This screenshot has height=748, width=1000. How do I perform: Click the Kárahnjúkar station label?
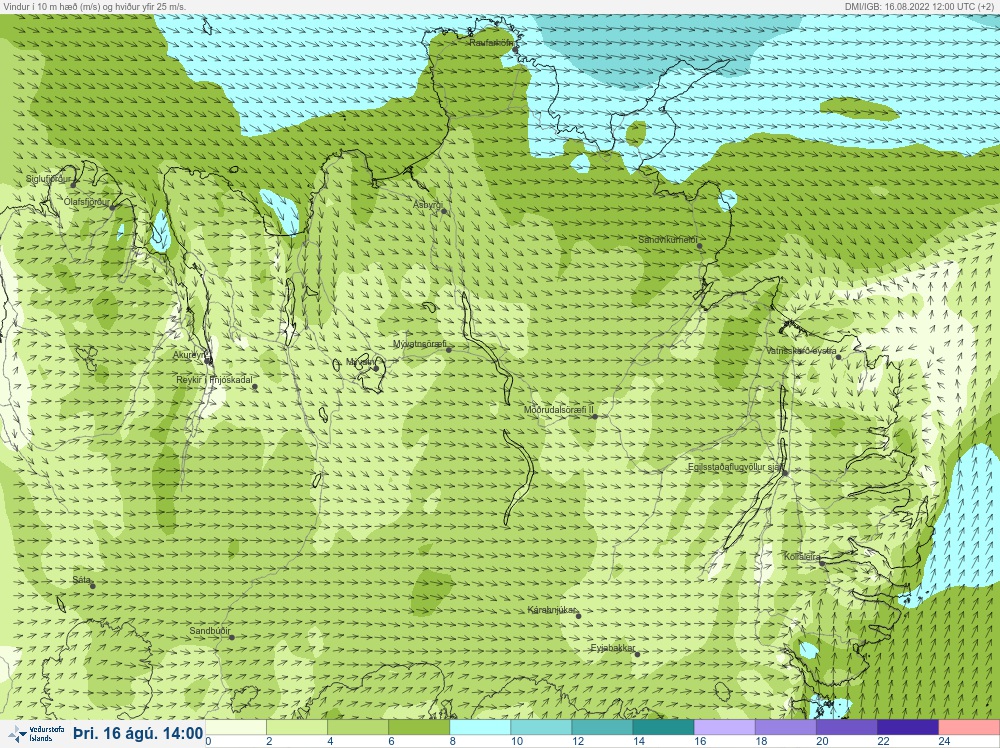click(552, 610)
